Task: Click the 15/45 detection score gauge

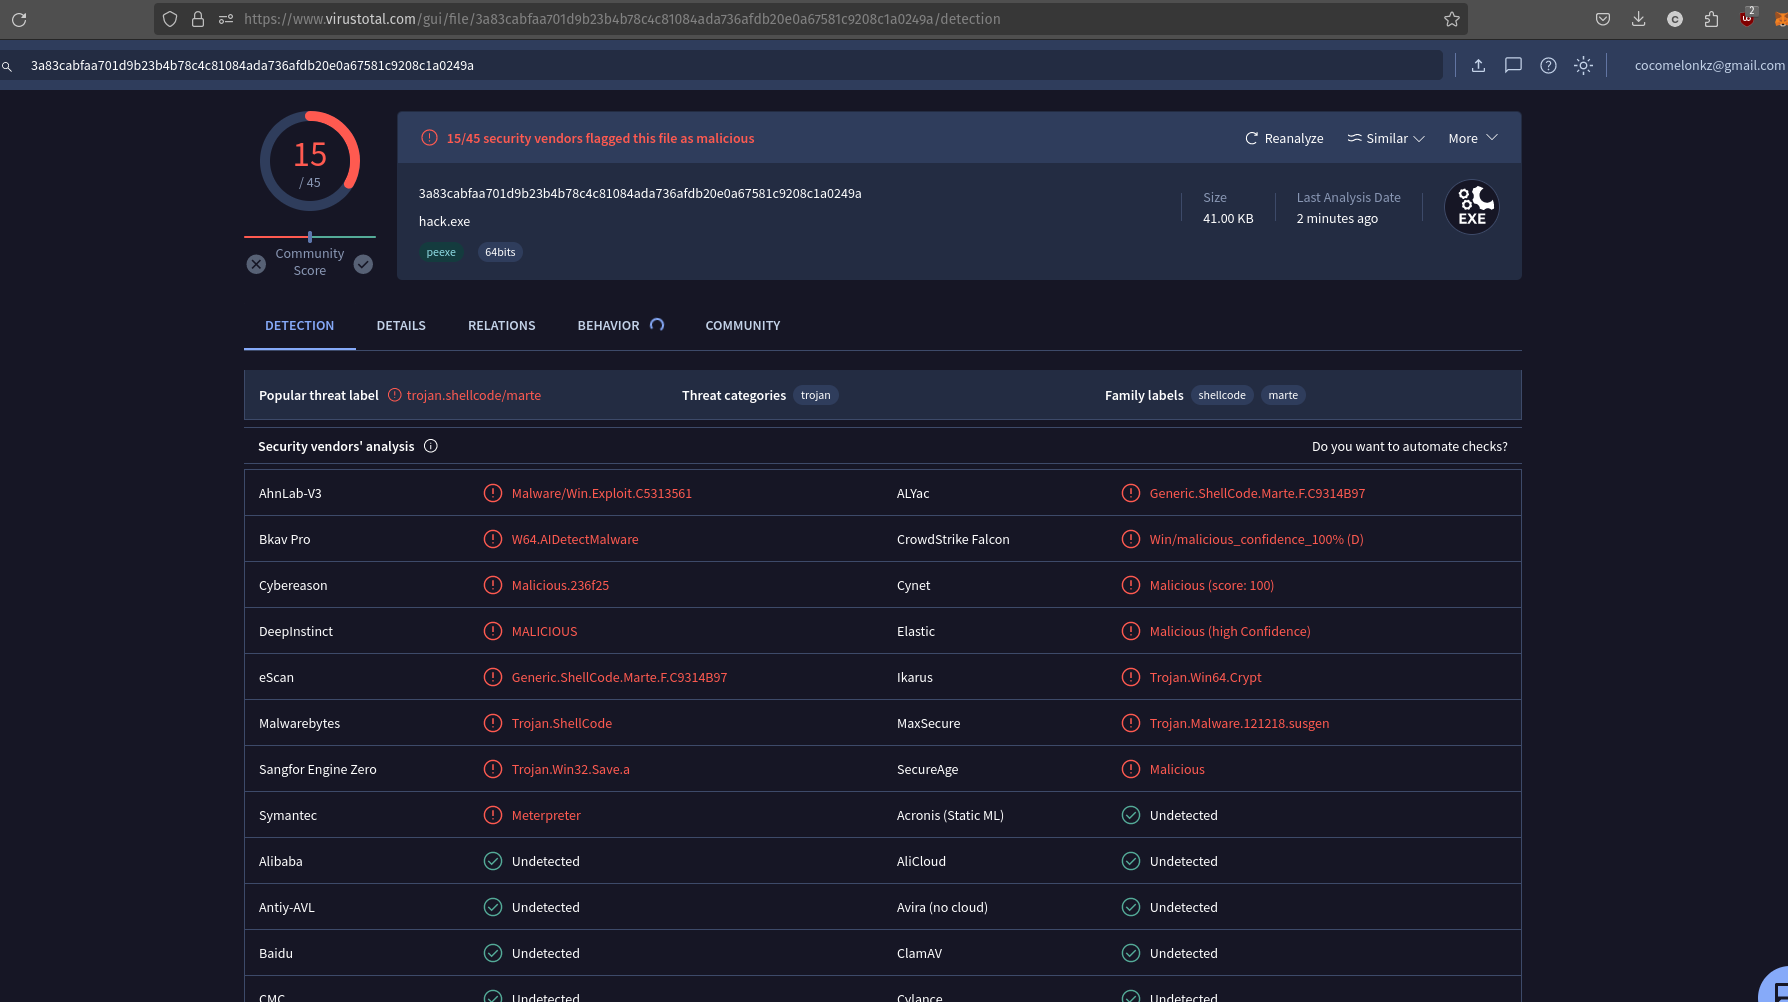Action: click(310, 161)
